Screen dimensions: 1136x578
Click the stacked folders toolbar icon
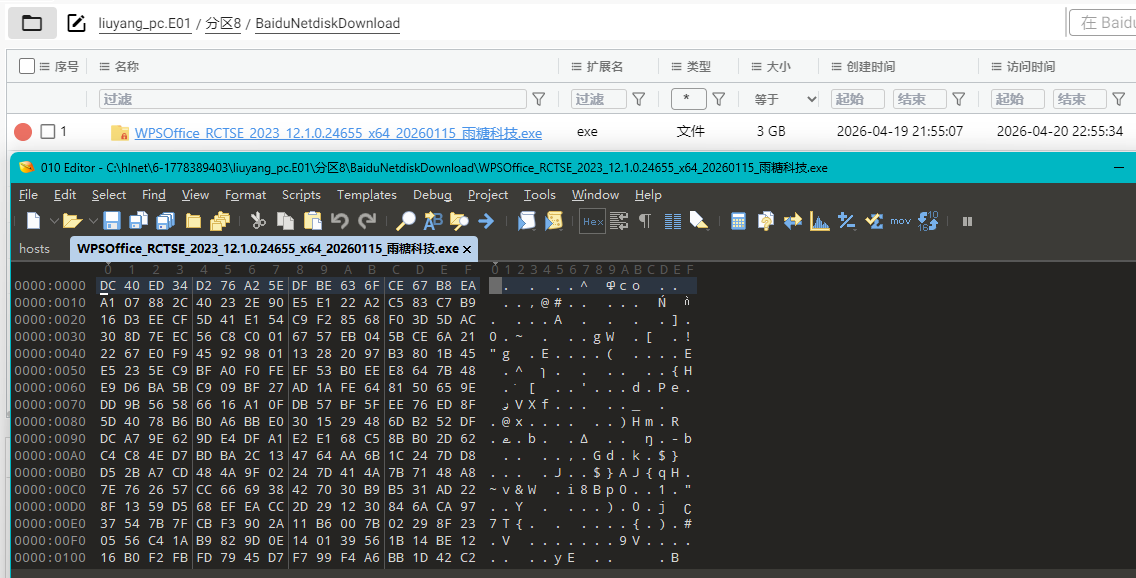tap(220, 221)
